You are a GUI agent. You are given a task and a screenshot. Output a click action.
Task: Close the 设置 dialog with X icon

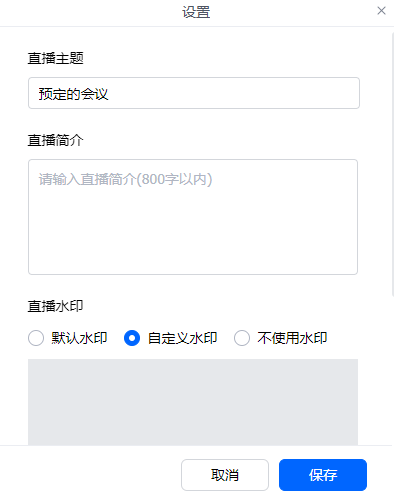[381, 11]
